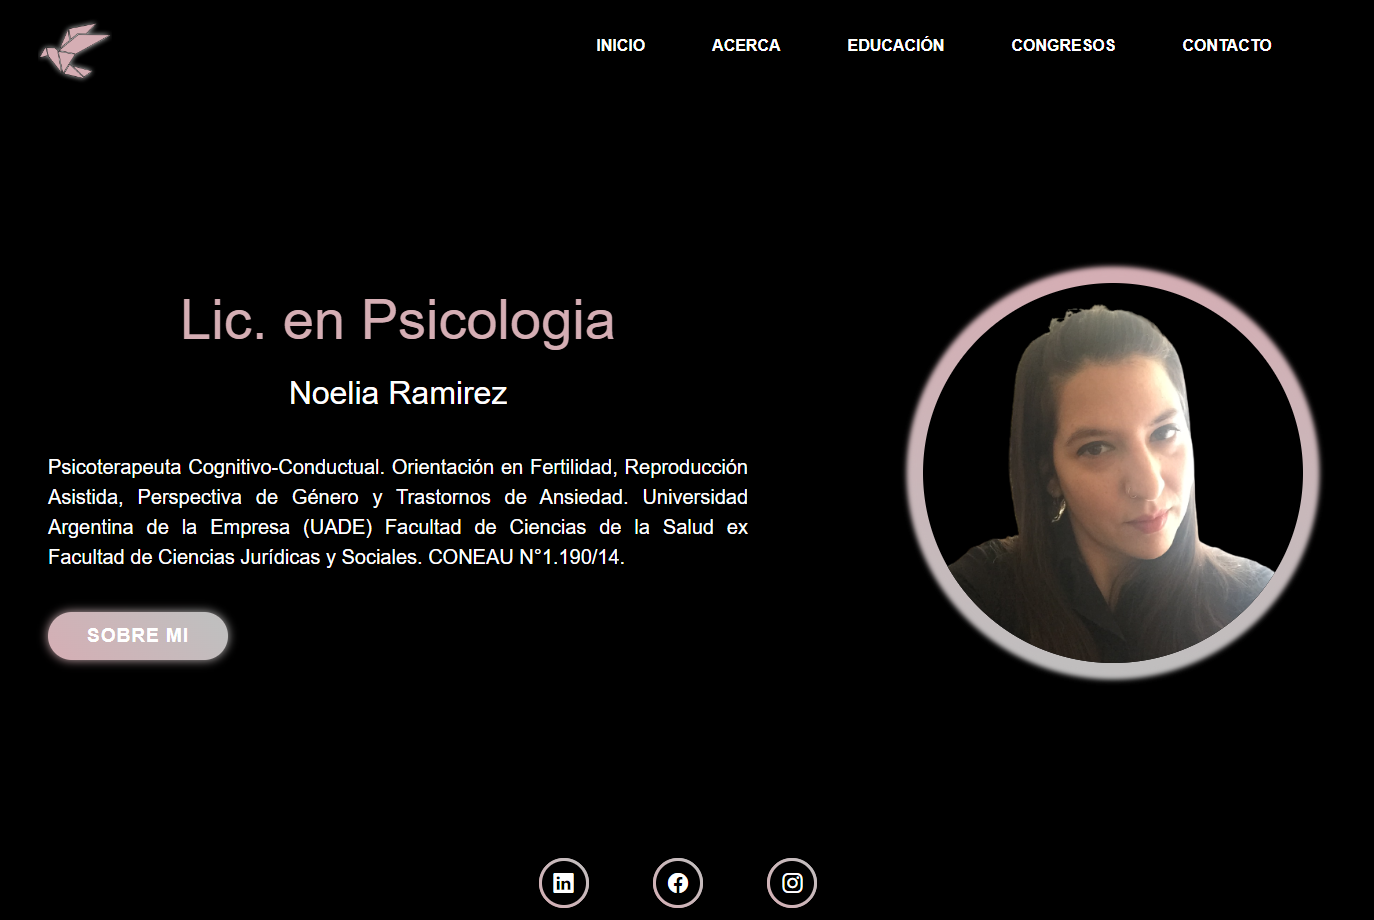Image resolution: width=1374 pixels, height=920 pixels.
Task: Select the name Noelia Ramirez
Action: pos(398,393)
